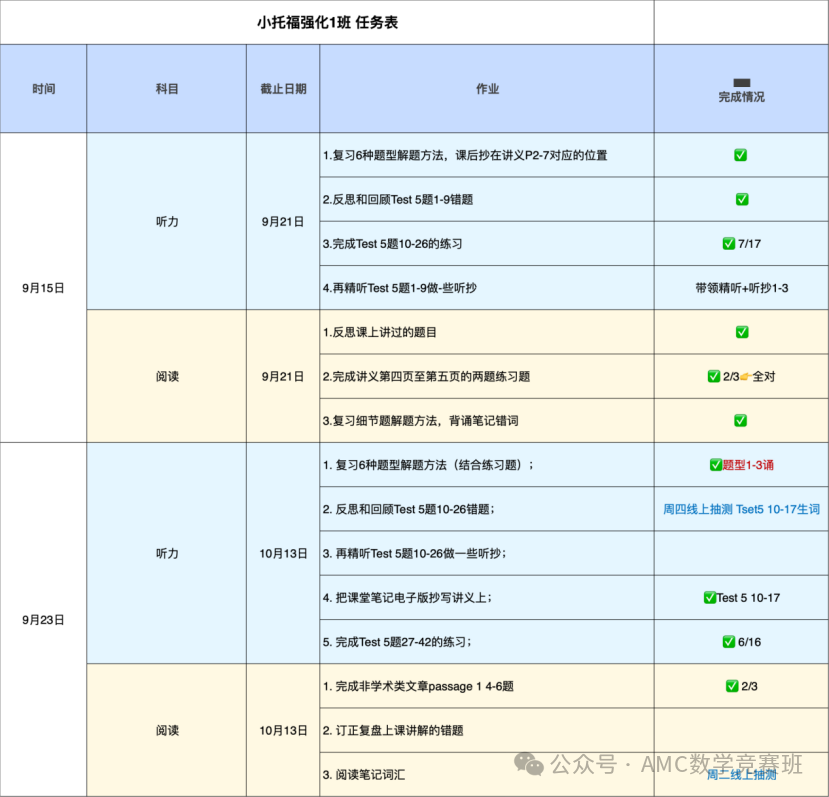Click the green checkmark for 反思和回顾Test 5题1-9错题

pyautogui.click(x=742, y=199)
